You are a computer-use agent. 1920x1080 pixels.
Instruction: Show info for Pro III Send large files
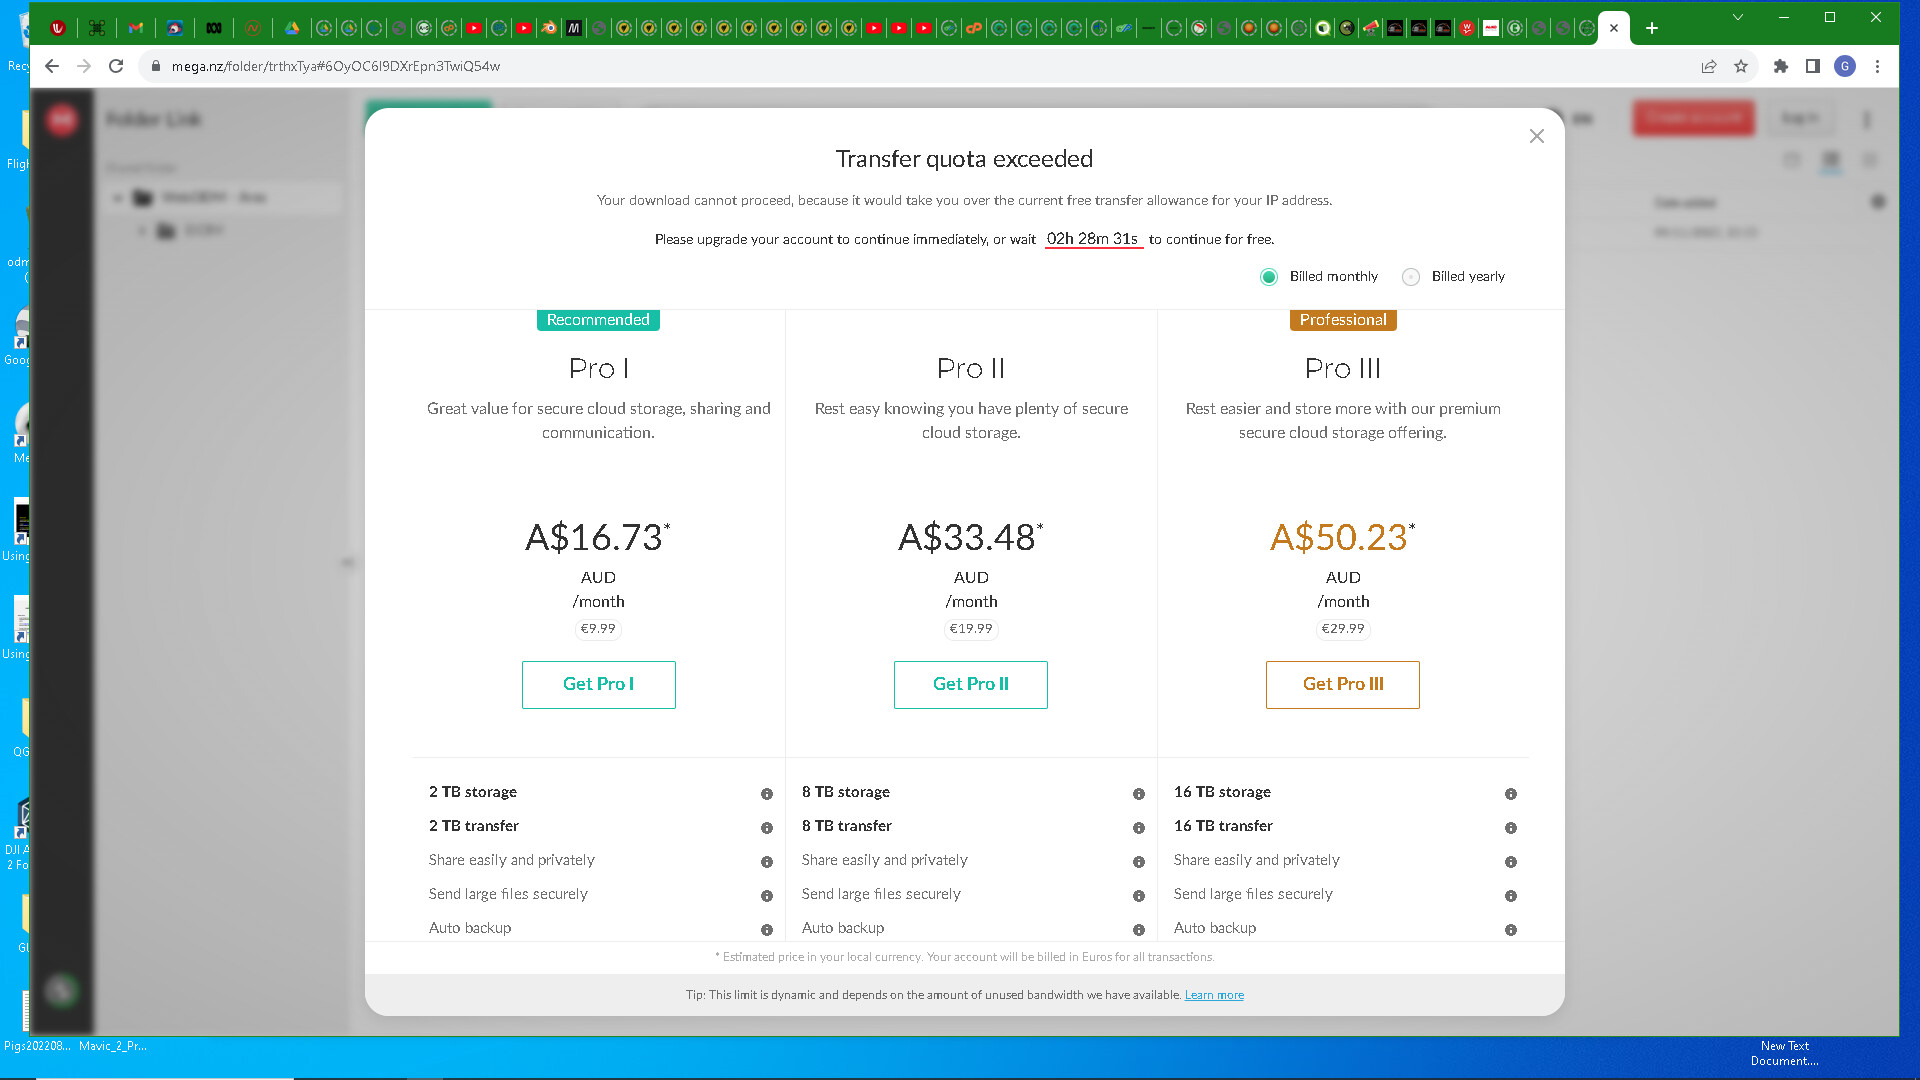(1511, 896)
